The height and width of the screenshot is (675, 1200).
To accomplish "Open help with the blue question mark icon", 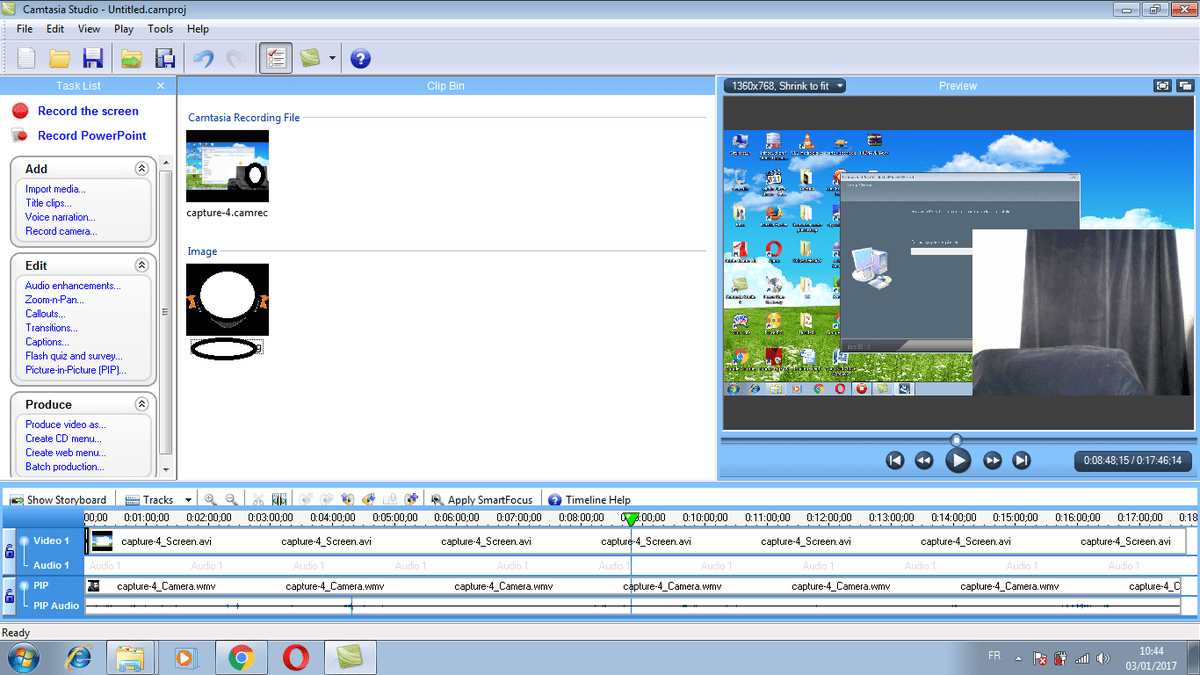I will click(x=361, y=58).
